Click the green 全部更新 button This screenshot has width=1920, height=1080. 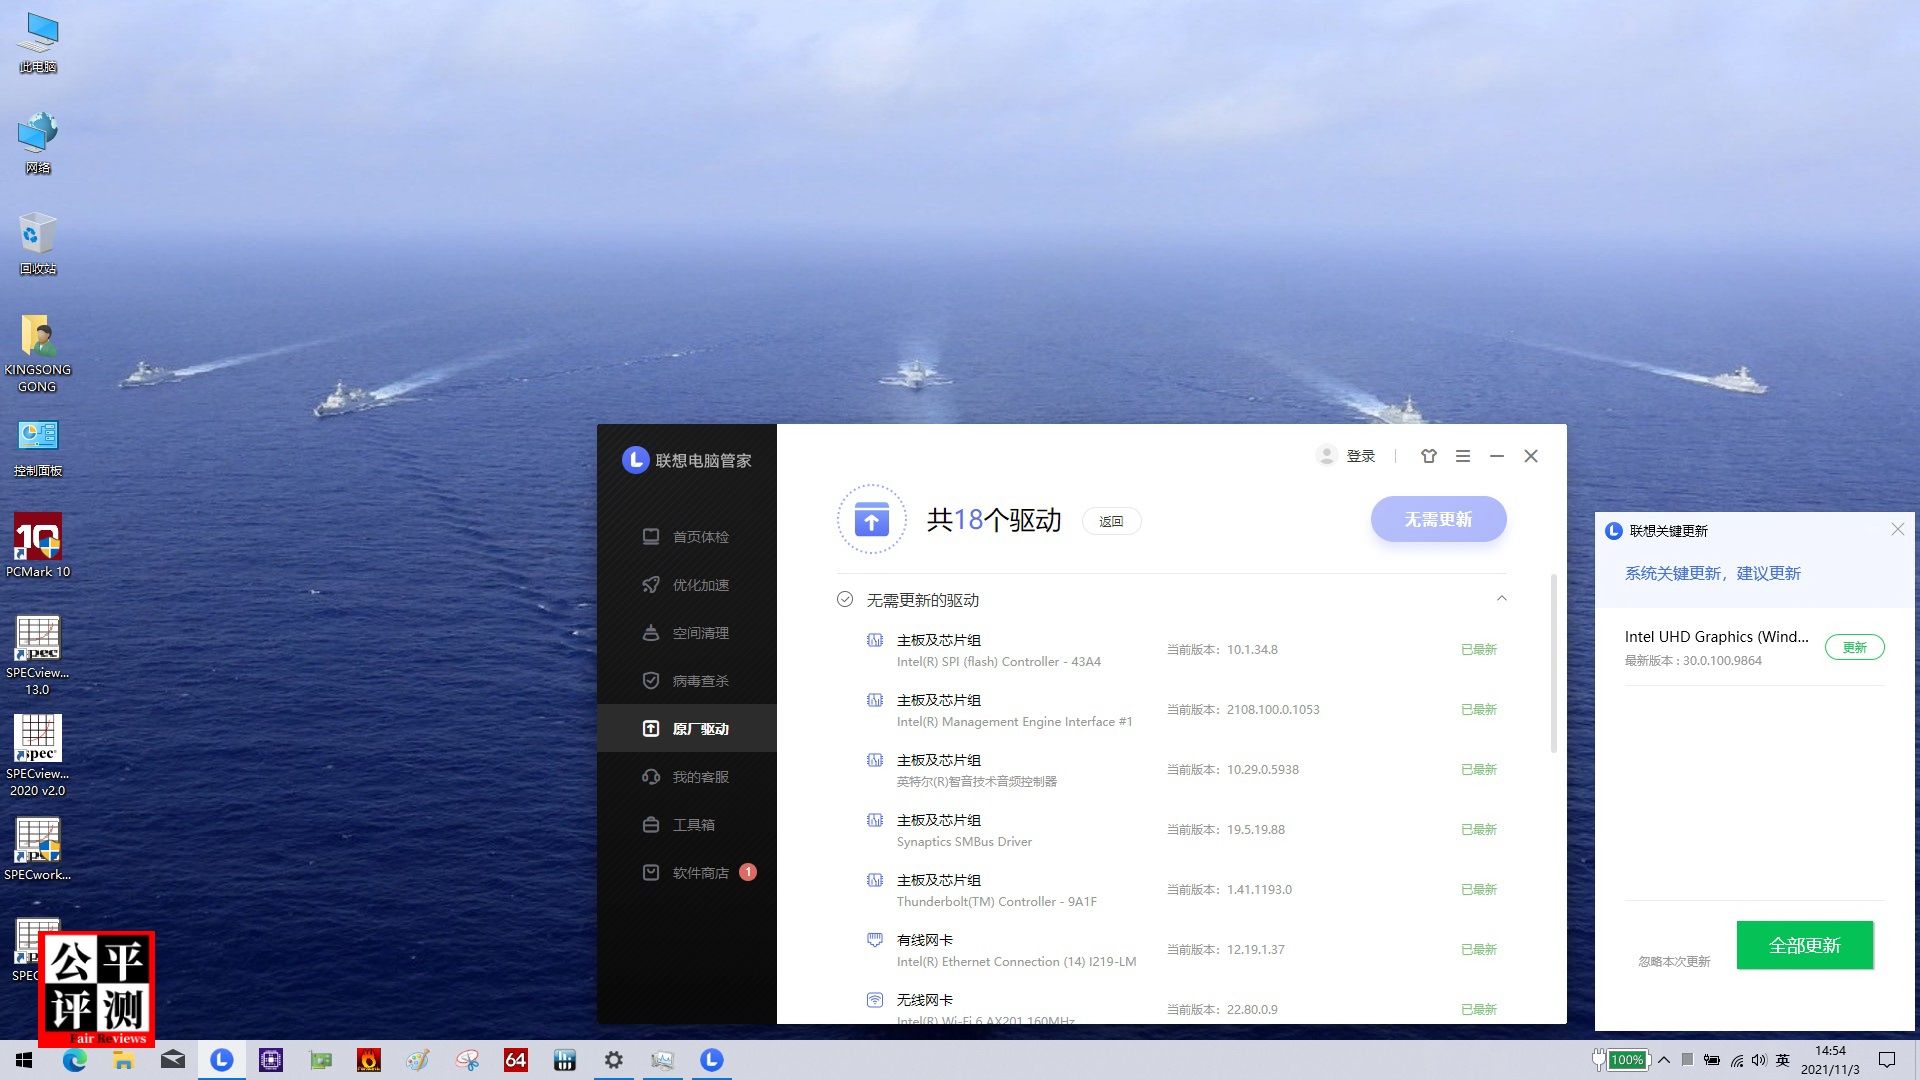click(x=1804, y=945)
